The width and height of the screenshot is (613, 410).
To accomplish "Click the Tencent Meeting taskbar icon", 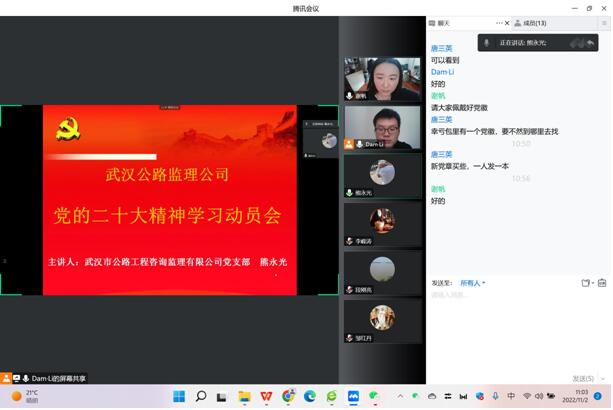I will point(354,397).
